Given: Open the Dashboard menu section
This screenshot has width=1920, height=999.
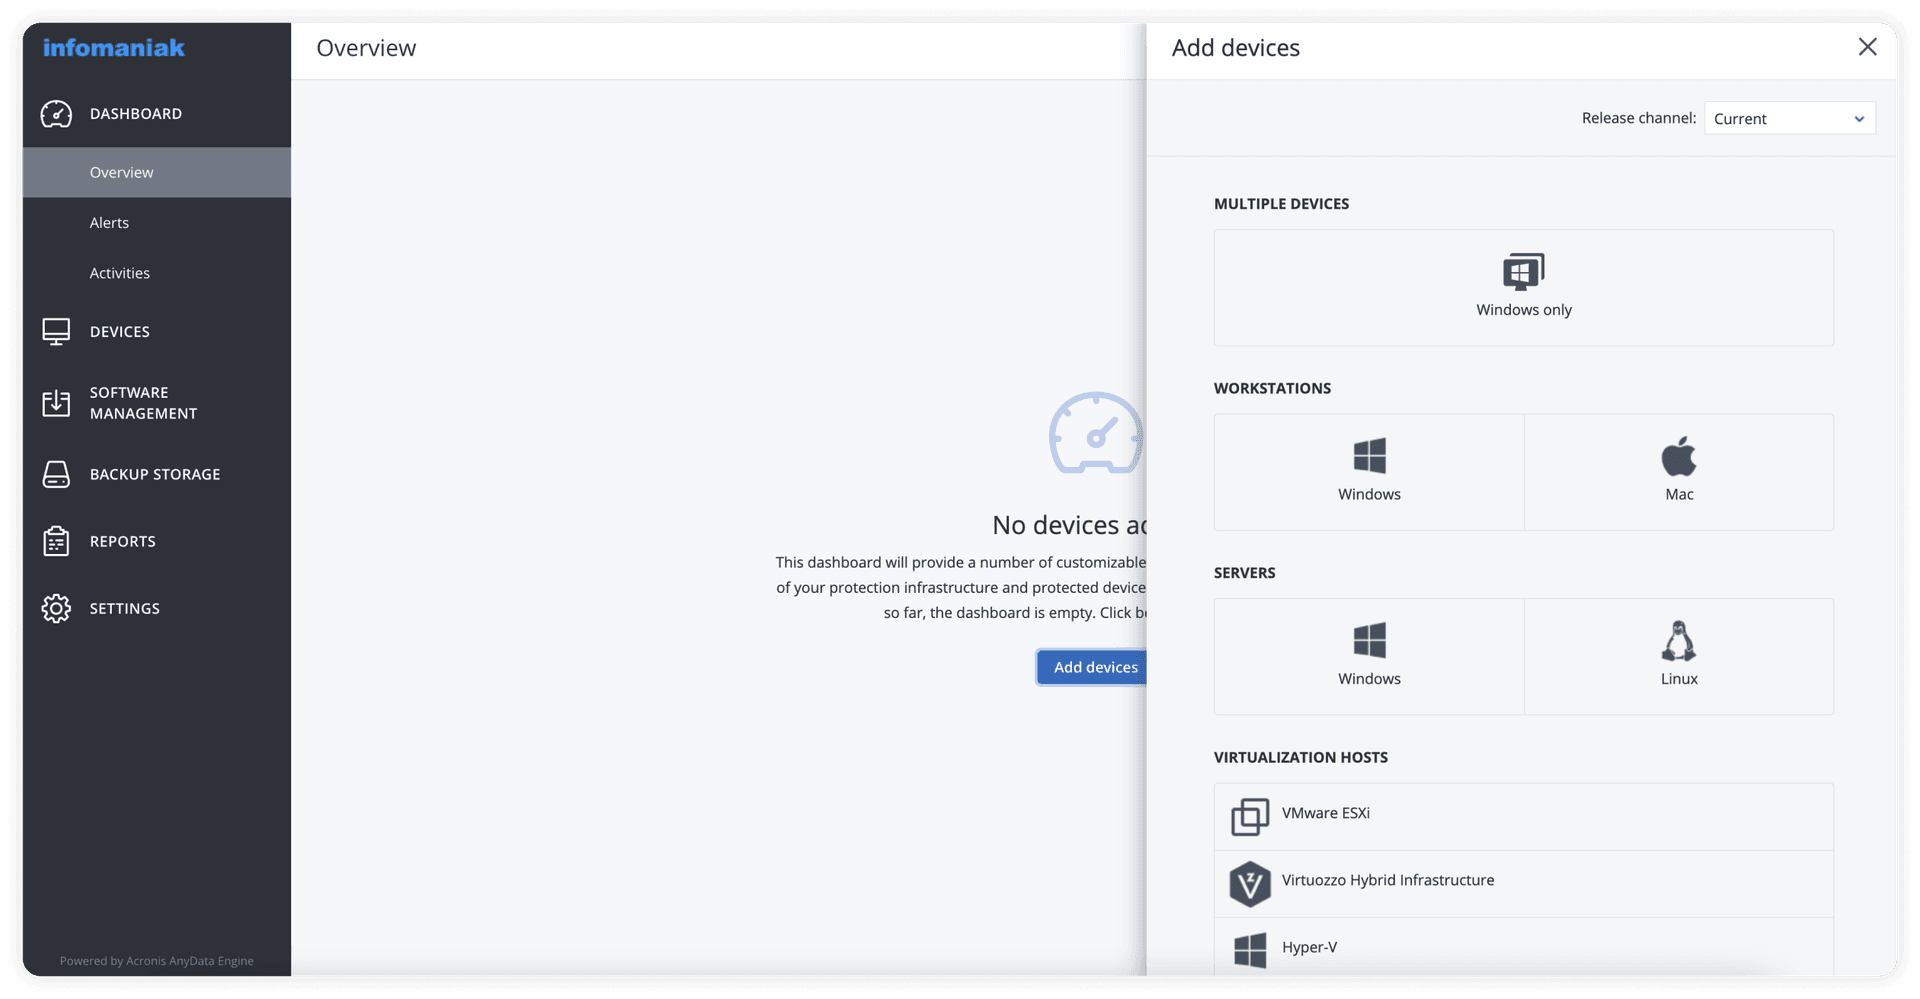Looking at the screenshot, I should tap(157, 114).
